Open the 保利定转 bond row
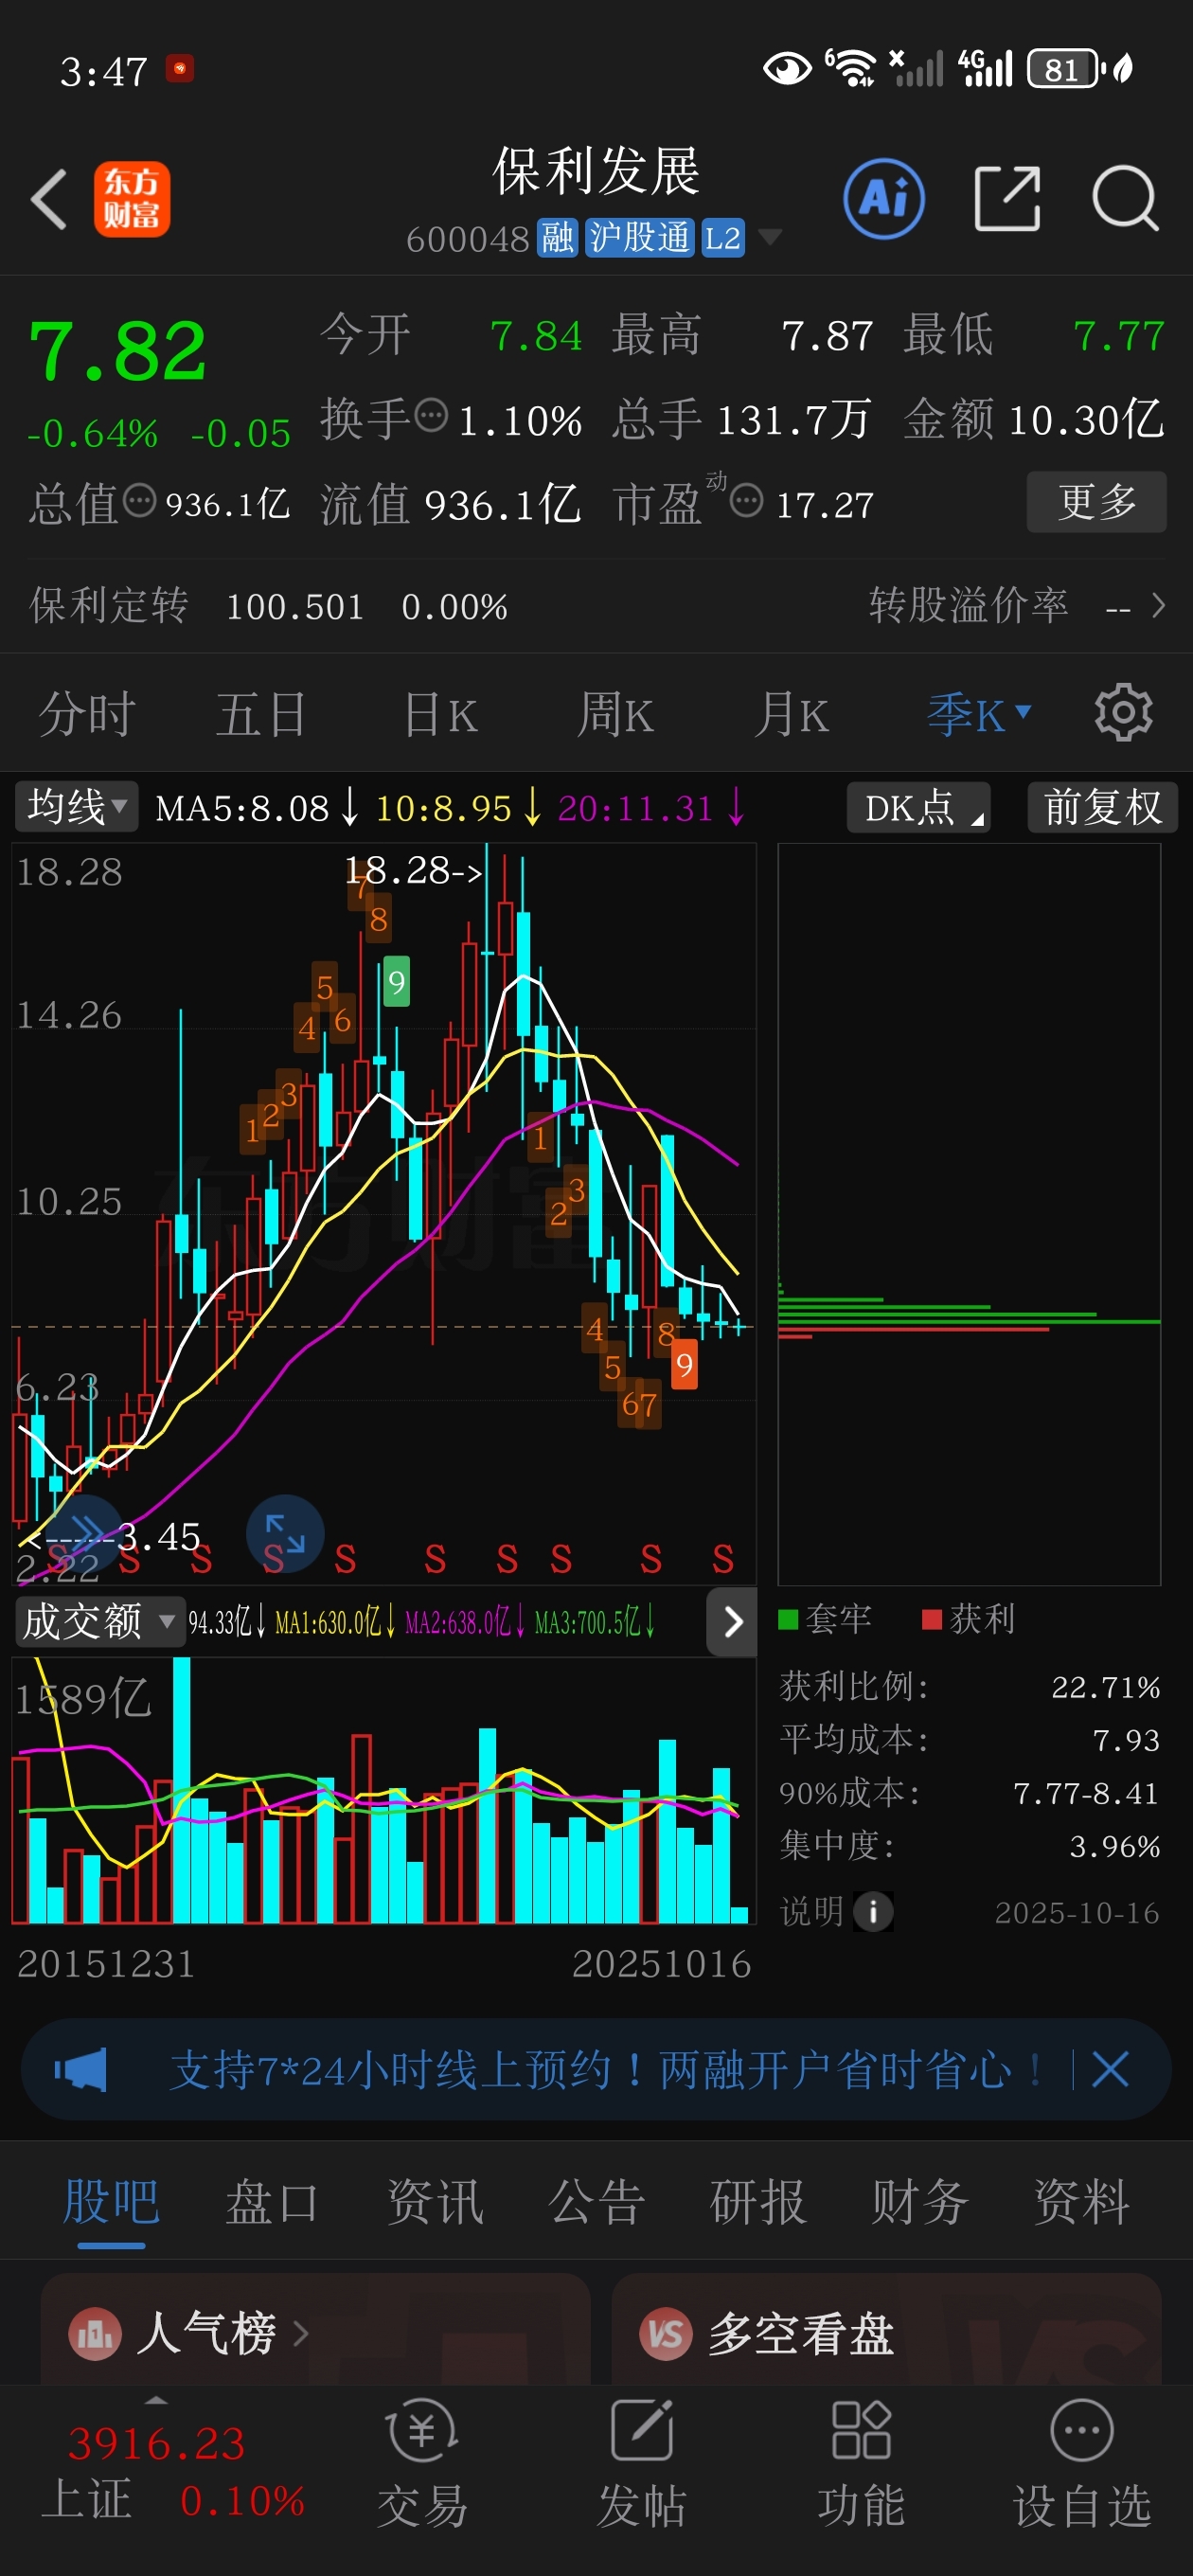The image size is (1193, 2576). coord(596,605)
